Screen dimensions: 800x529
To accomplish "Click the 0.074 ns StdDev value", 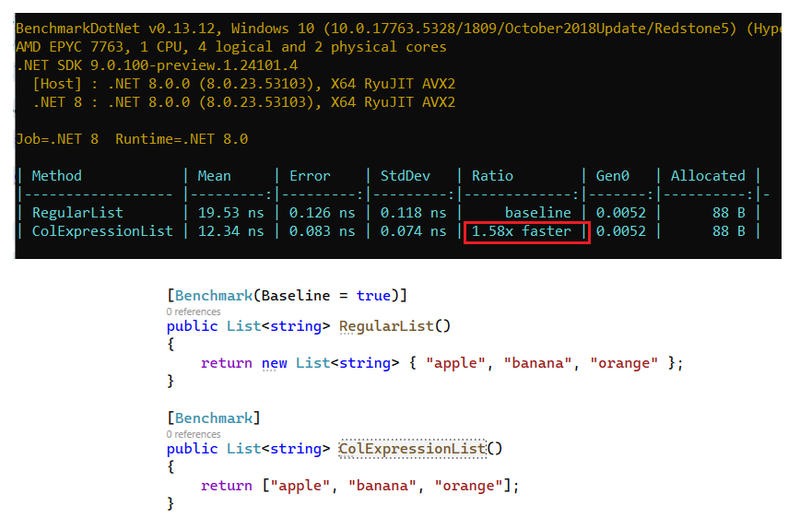I will (x=413, y=231).
